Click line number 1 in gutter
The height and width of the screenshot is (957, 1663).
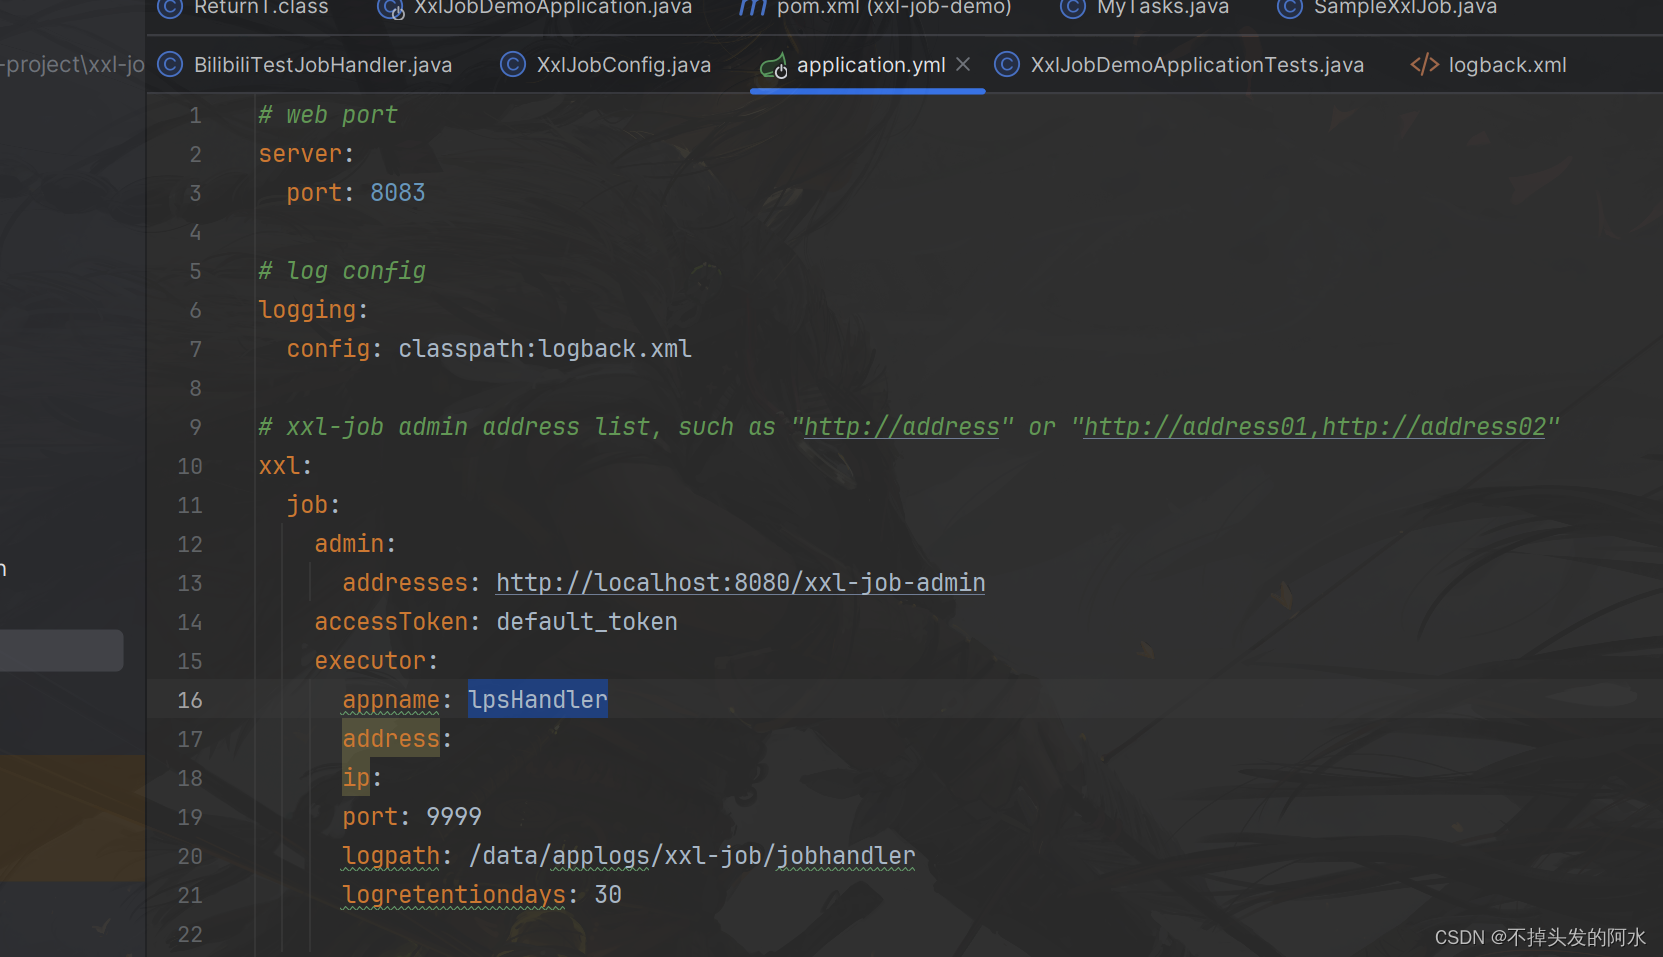195,115
